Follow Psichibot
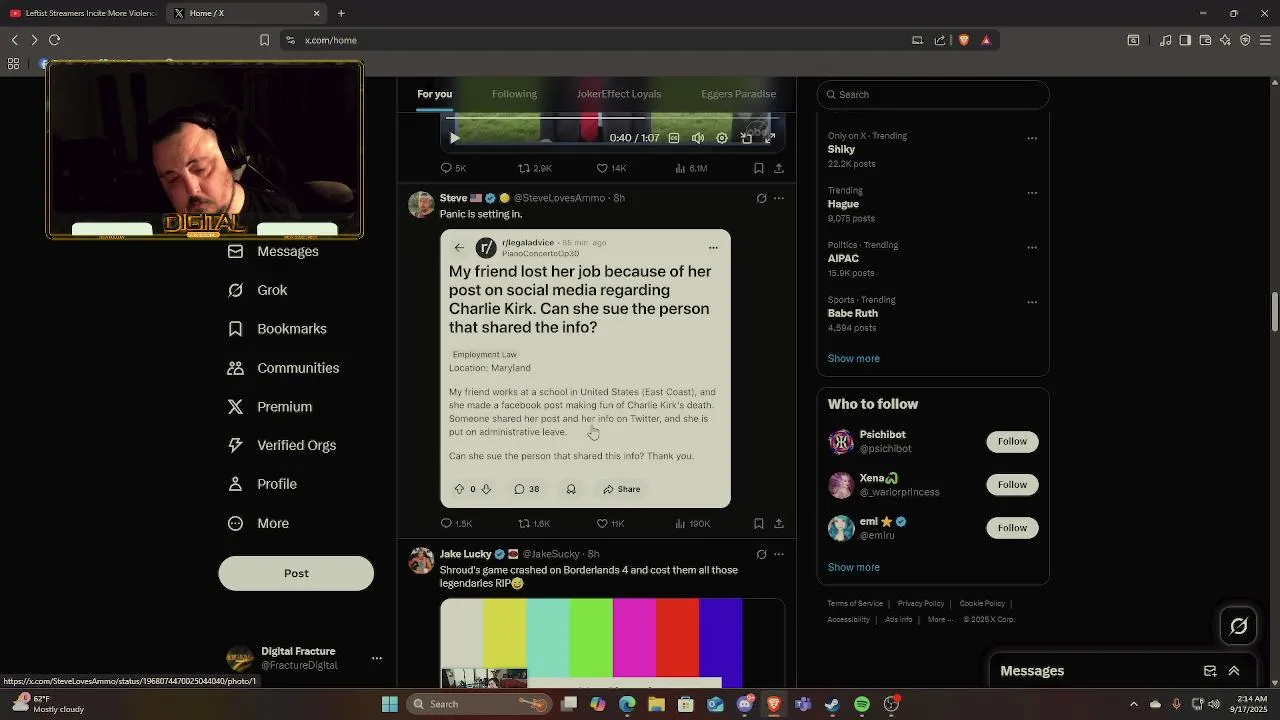The image size is (1280, 720). pos(1012,441)
